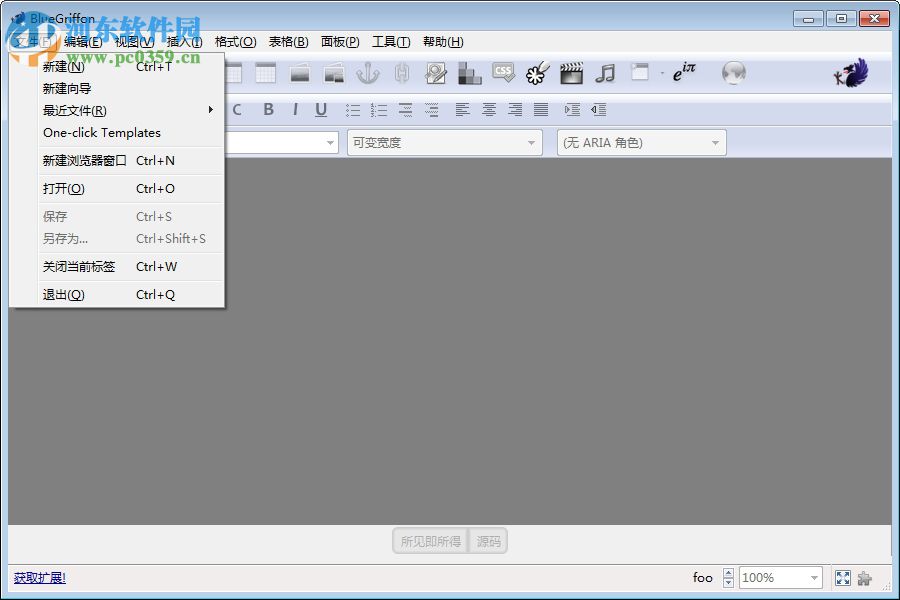This screenshot has width=900, height=600.
Task: Open the 格式(O) menu
Action: (235, 42)
